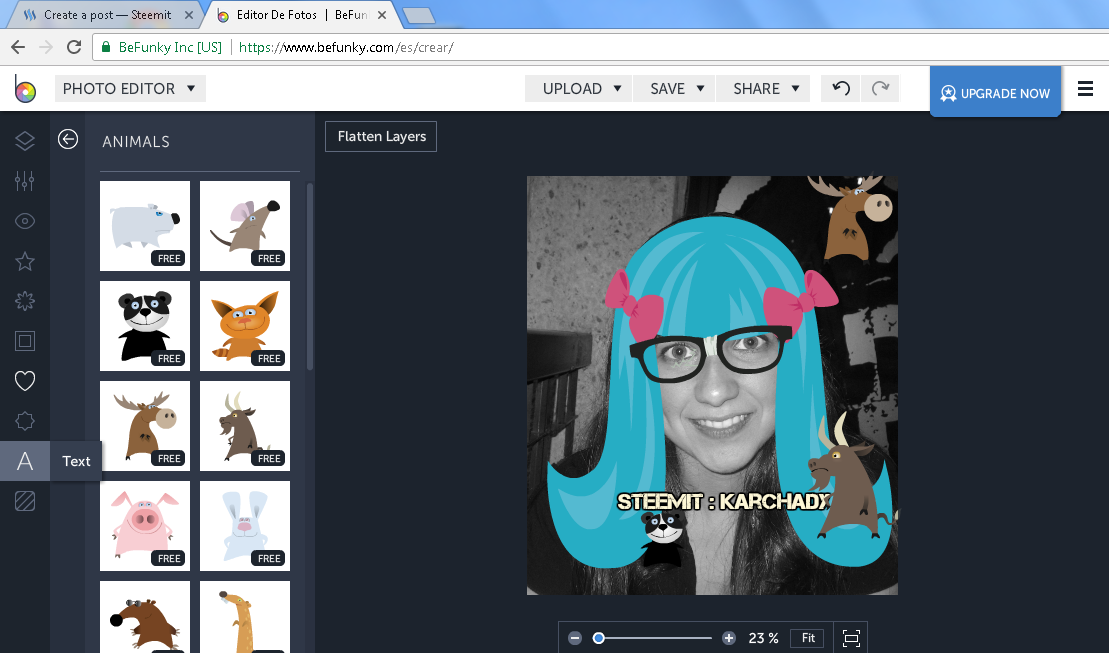Open the Layers manager icon in sidebar
The image size is (1109, 653).
click(x=25, y=141)
